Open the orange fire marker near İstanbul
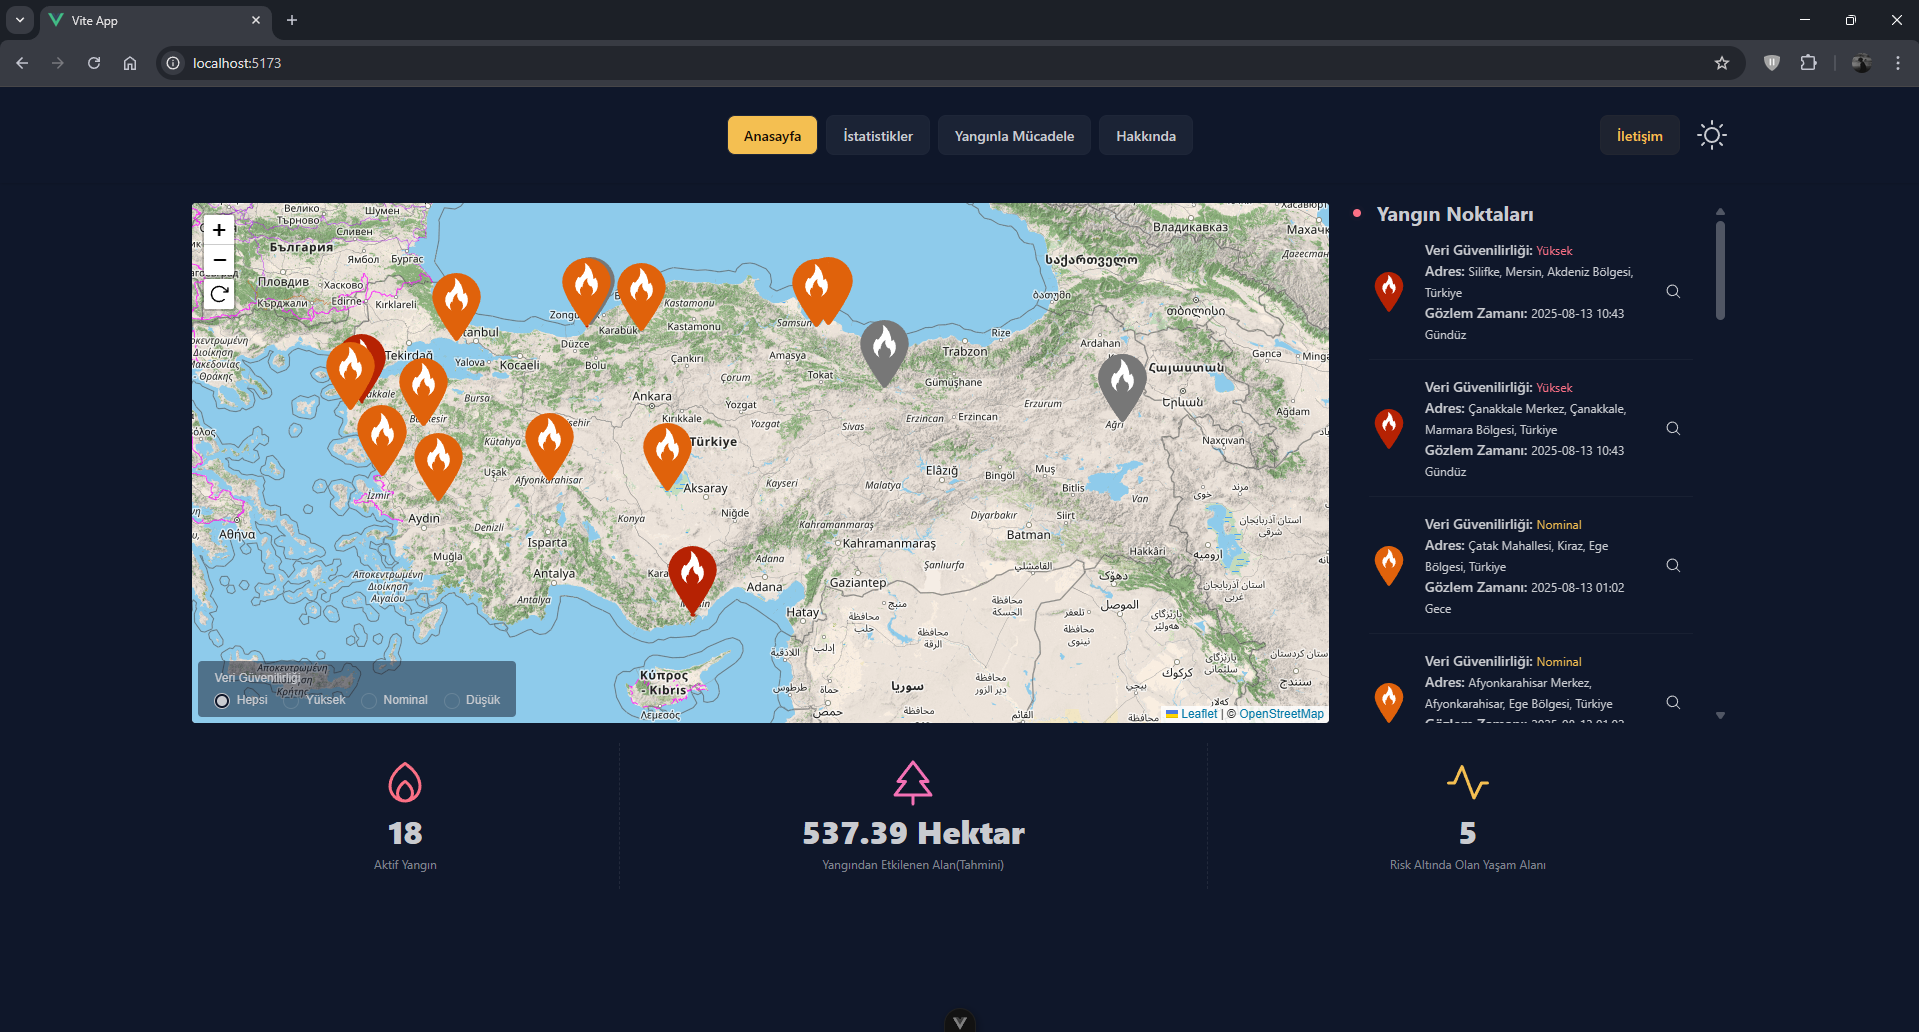 [x=456, y=304]
